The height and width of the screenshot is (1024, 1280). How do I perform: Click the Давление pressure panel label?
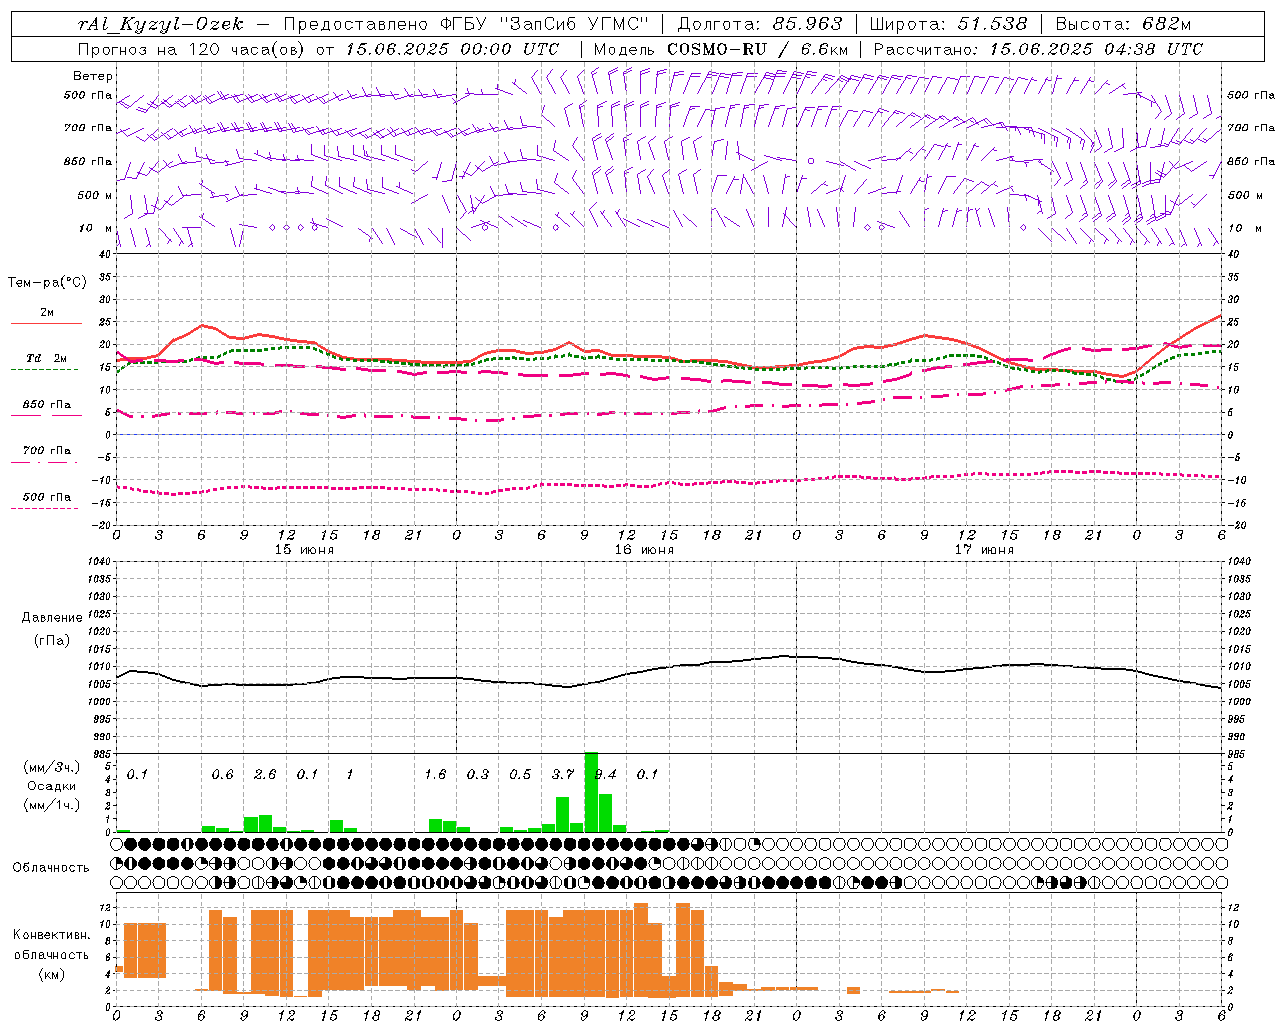pos(52,618)
